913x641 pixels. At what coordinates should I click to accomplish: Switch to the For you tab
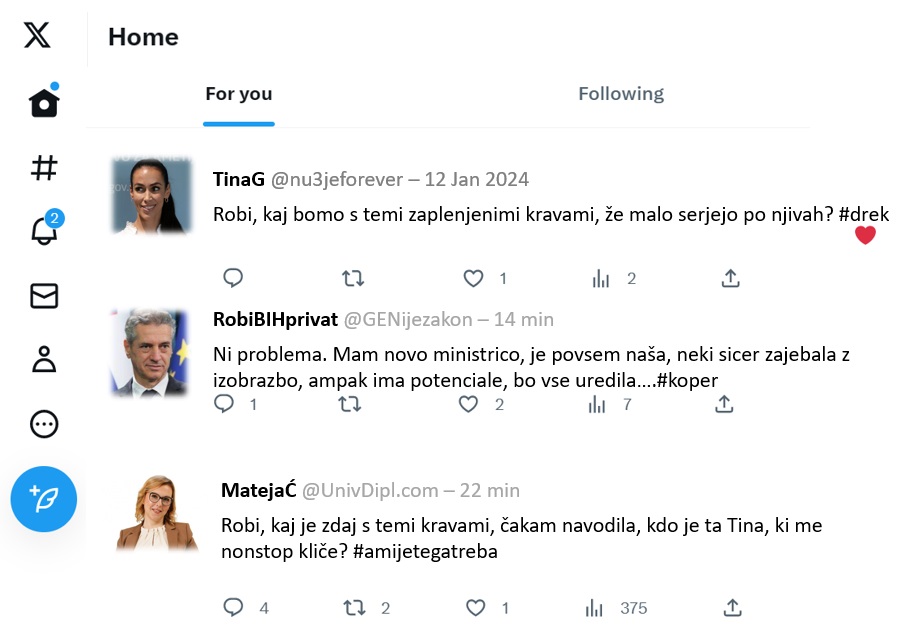point(239,94)
